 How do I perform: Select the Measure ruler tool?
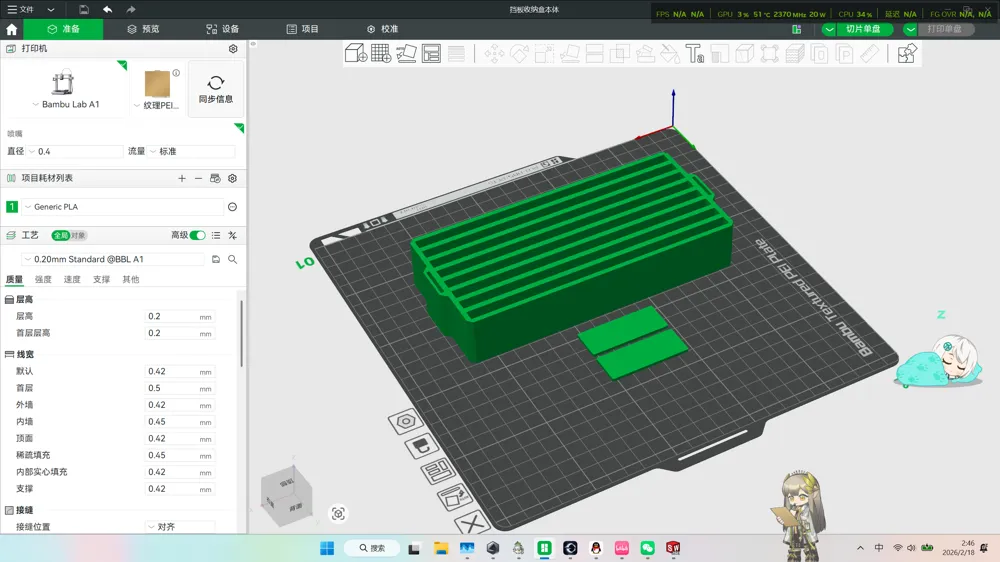point(870,54)
